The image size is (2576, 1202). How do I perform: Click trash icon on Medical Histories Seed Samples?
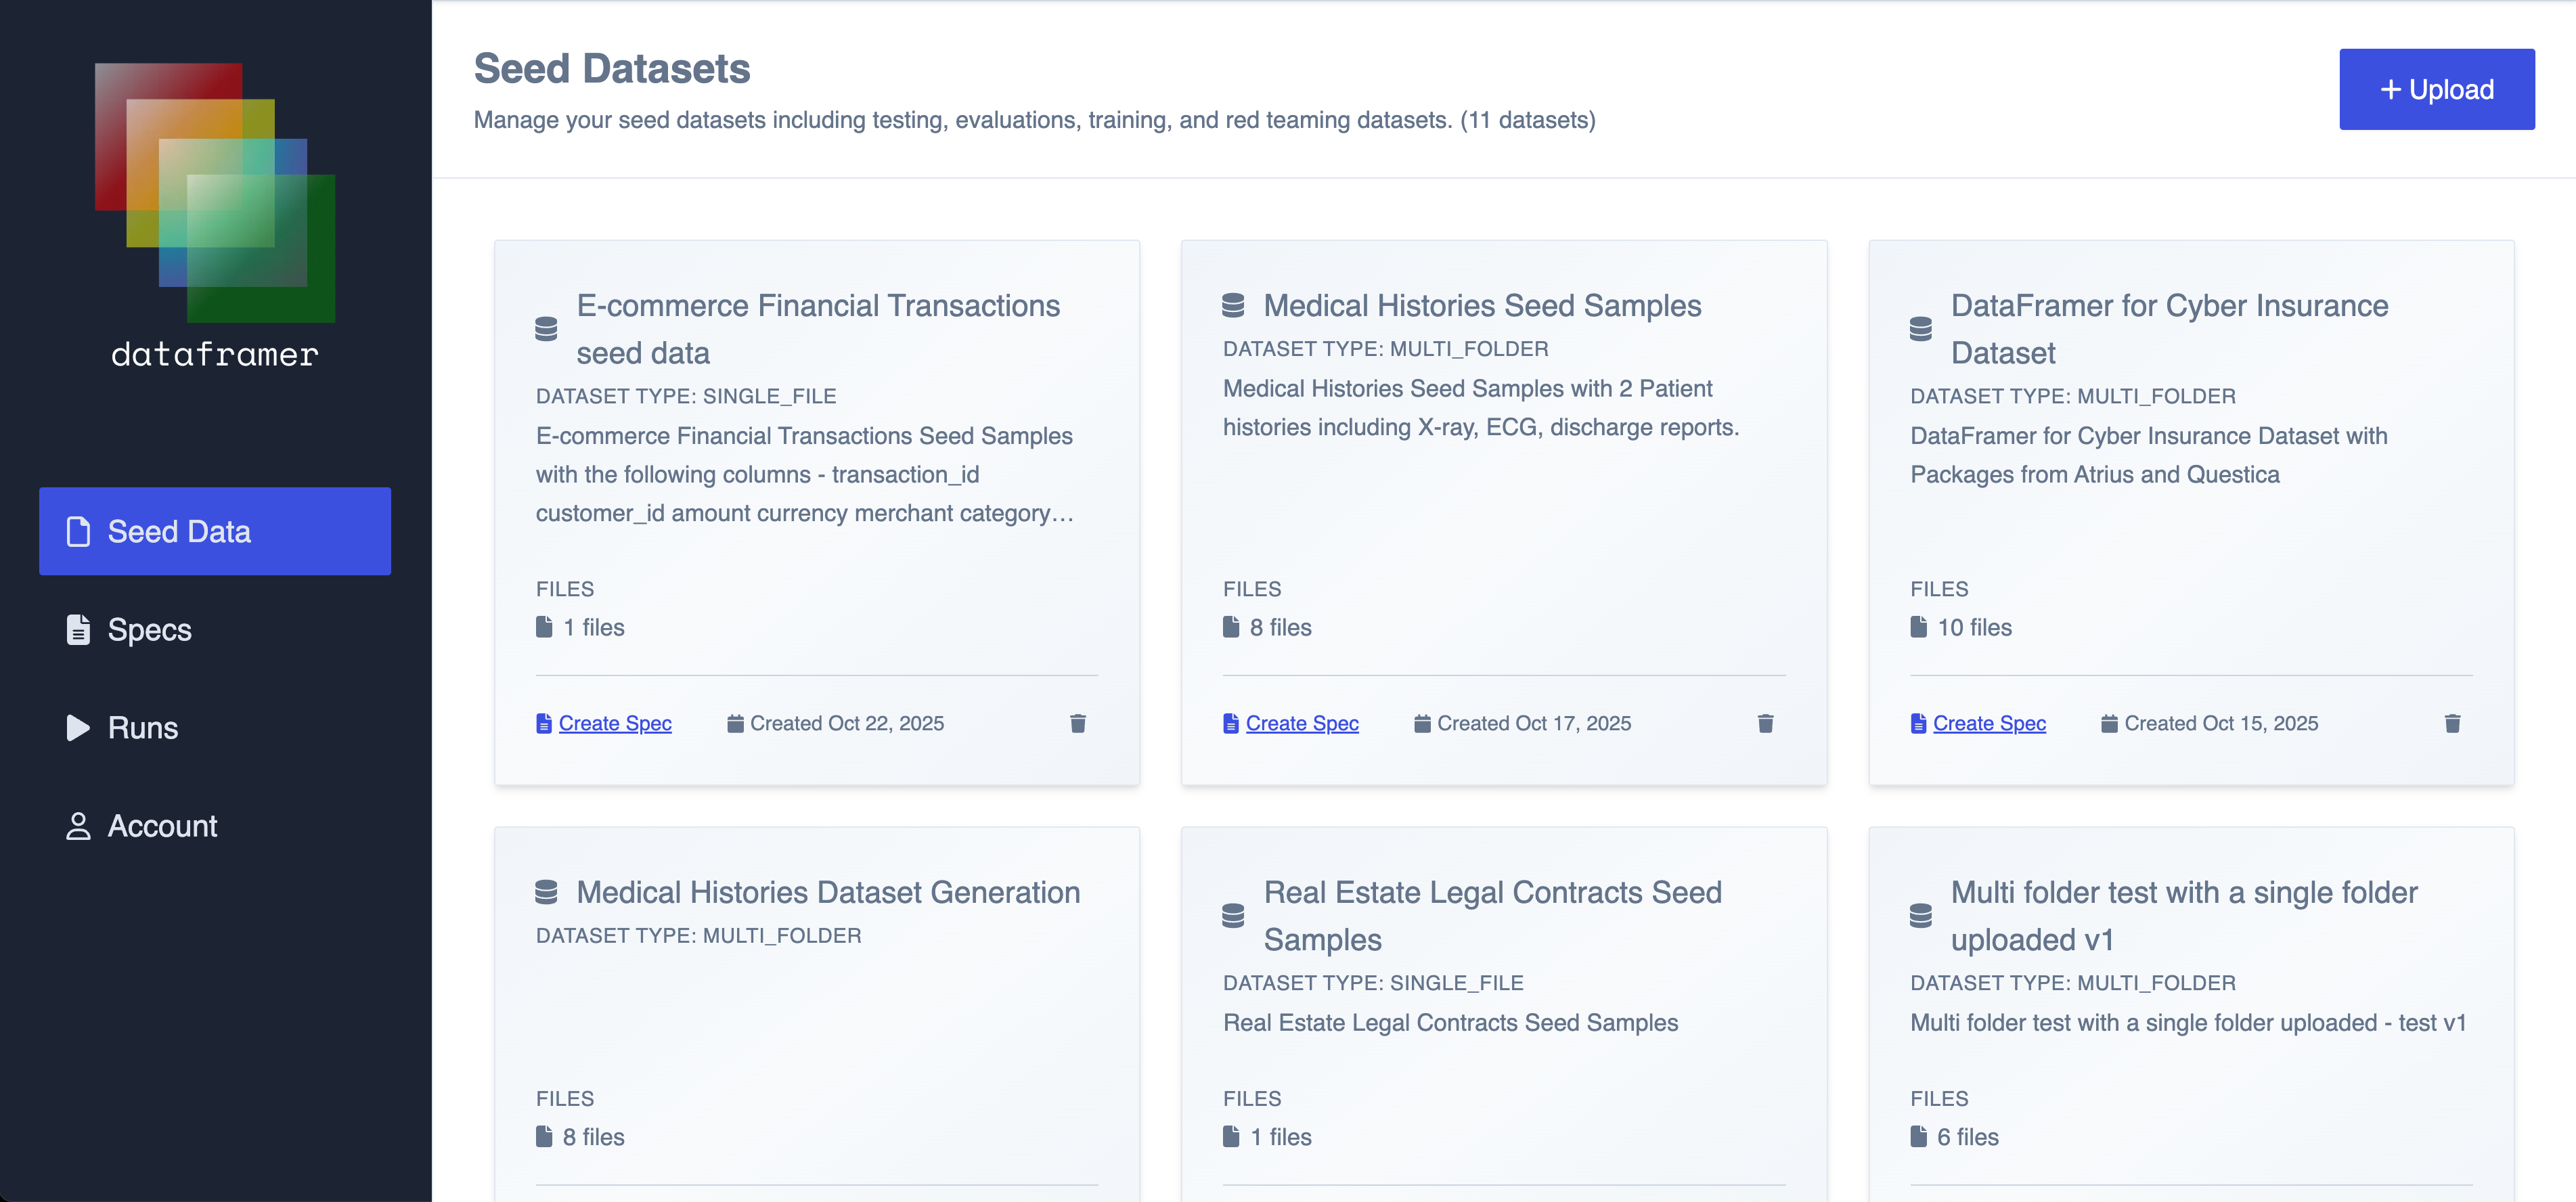pyautogui.click(x=1765, y=723)
